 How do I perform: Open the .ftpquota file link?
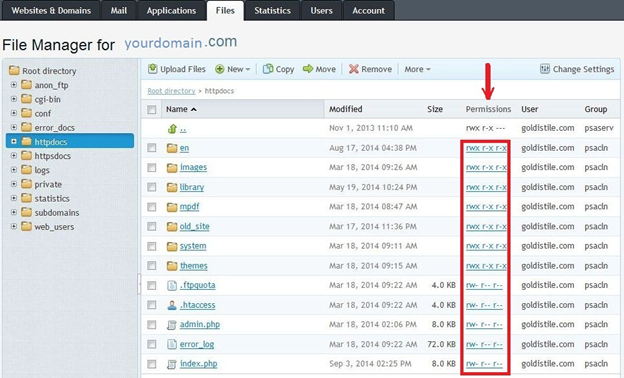click(197, 285)
